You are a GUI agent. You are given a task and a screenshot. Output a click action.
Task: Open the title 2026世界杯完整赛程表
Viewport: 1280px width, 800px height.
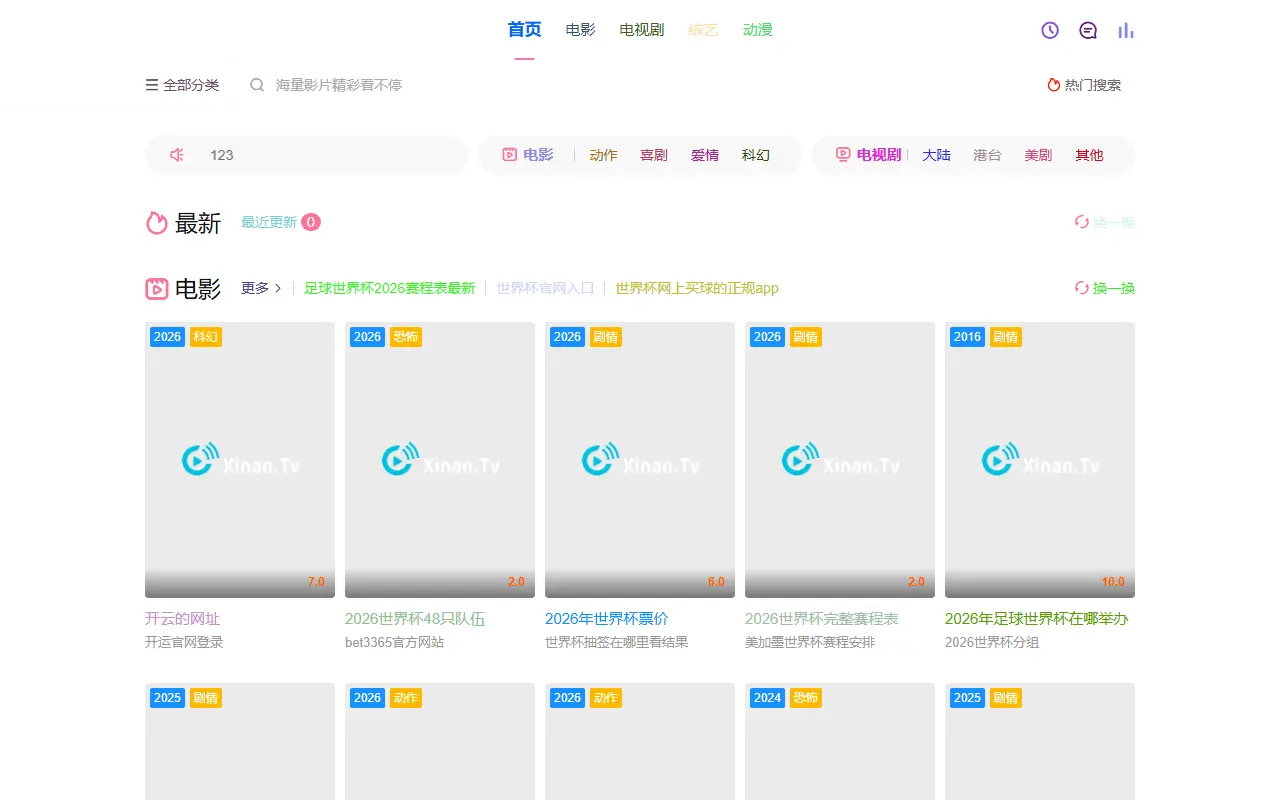[822, 619]
